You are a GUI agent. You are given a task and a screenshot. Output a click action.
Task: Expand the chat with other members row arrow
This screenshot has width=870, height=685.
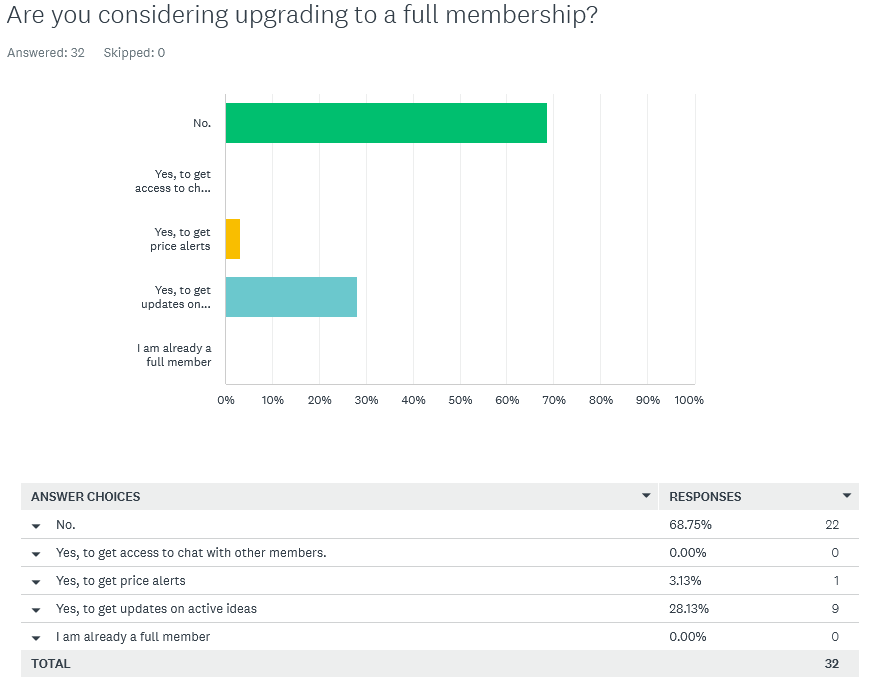37,553
